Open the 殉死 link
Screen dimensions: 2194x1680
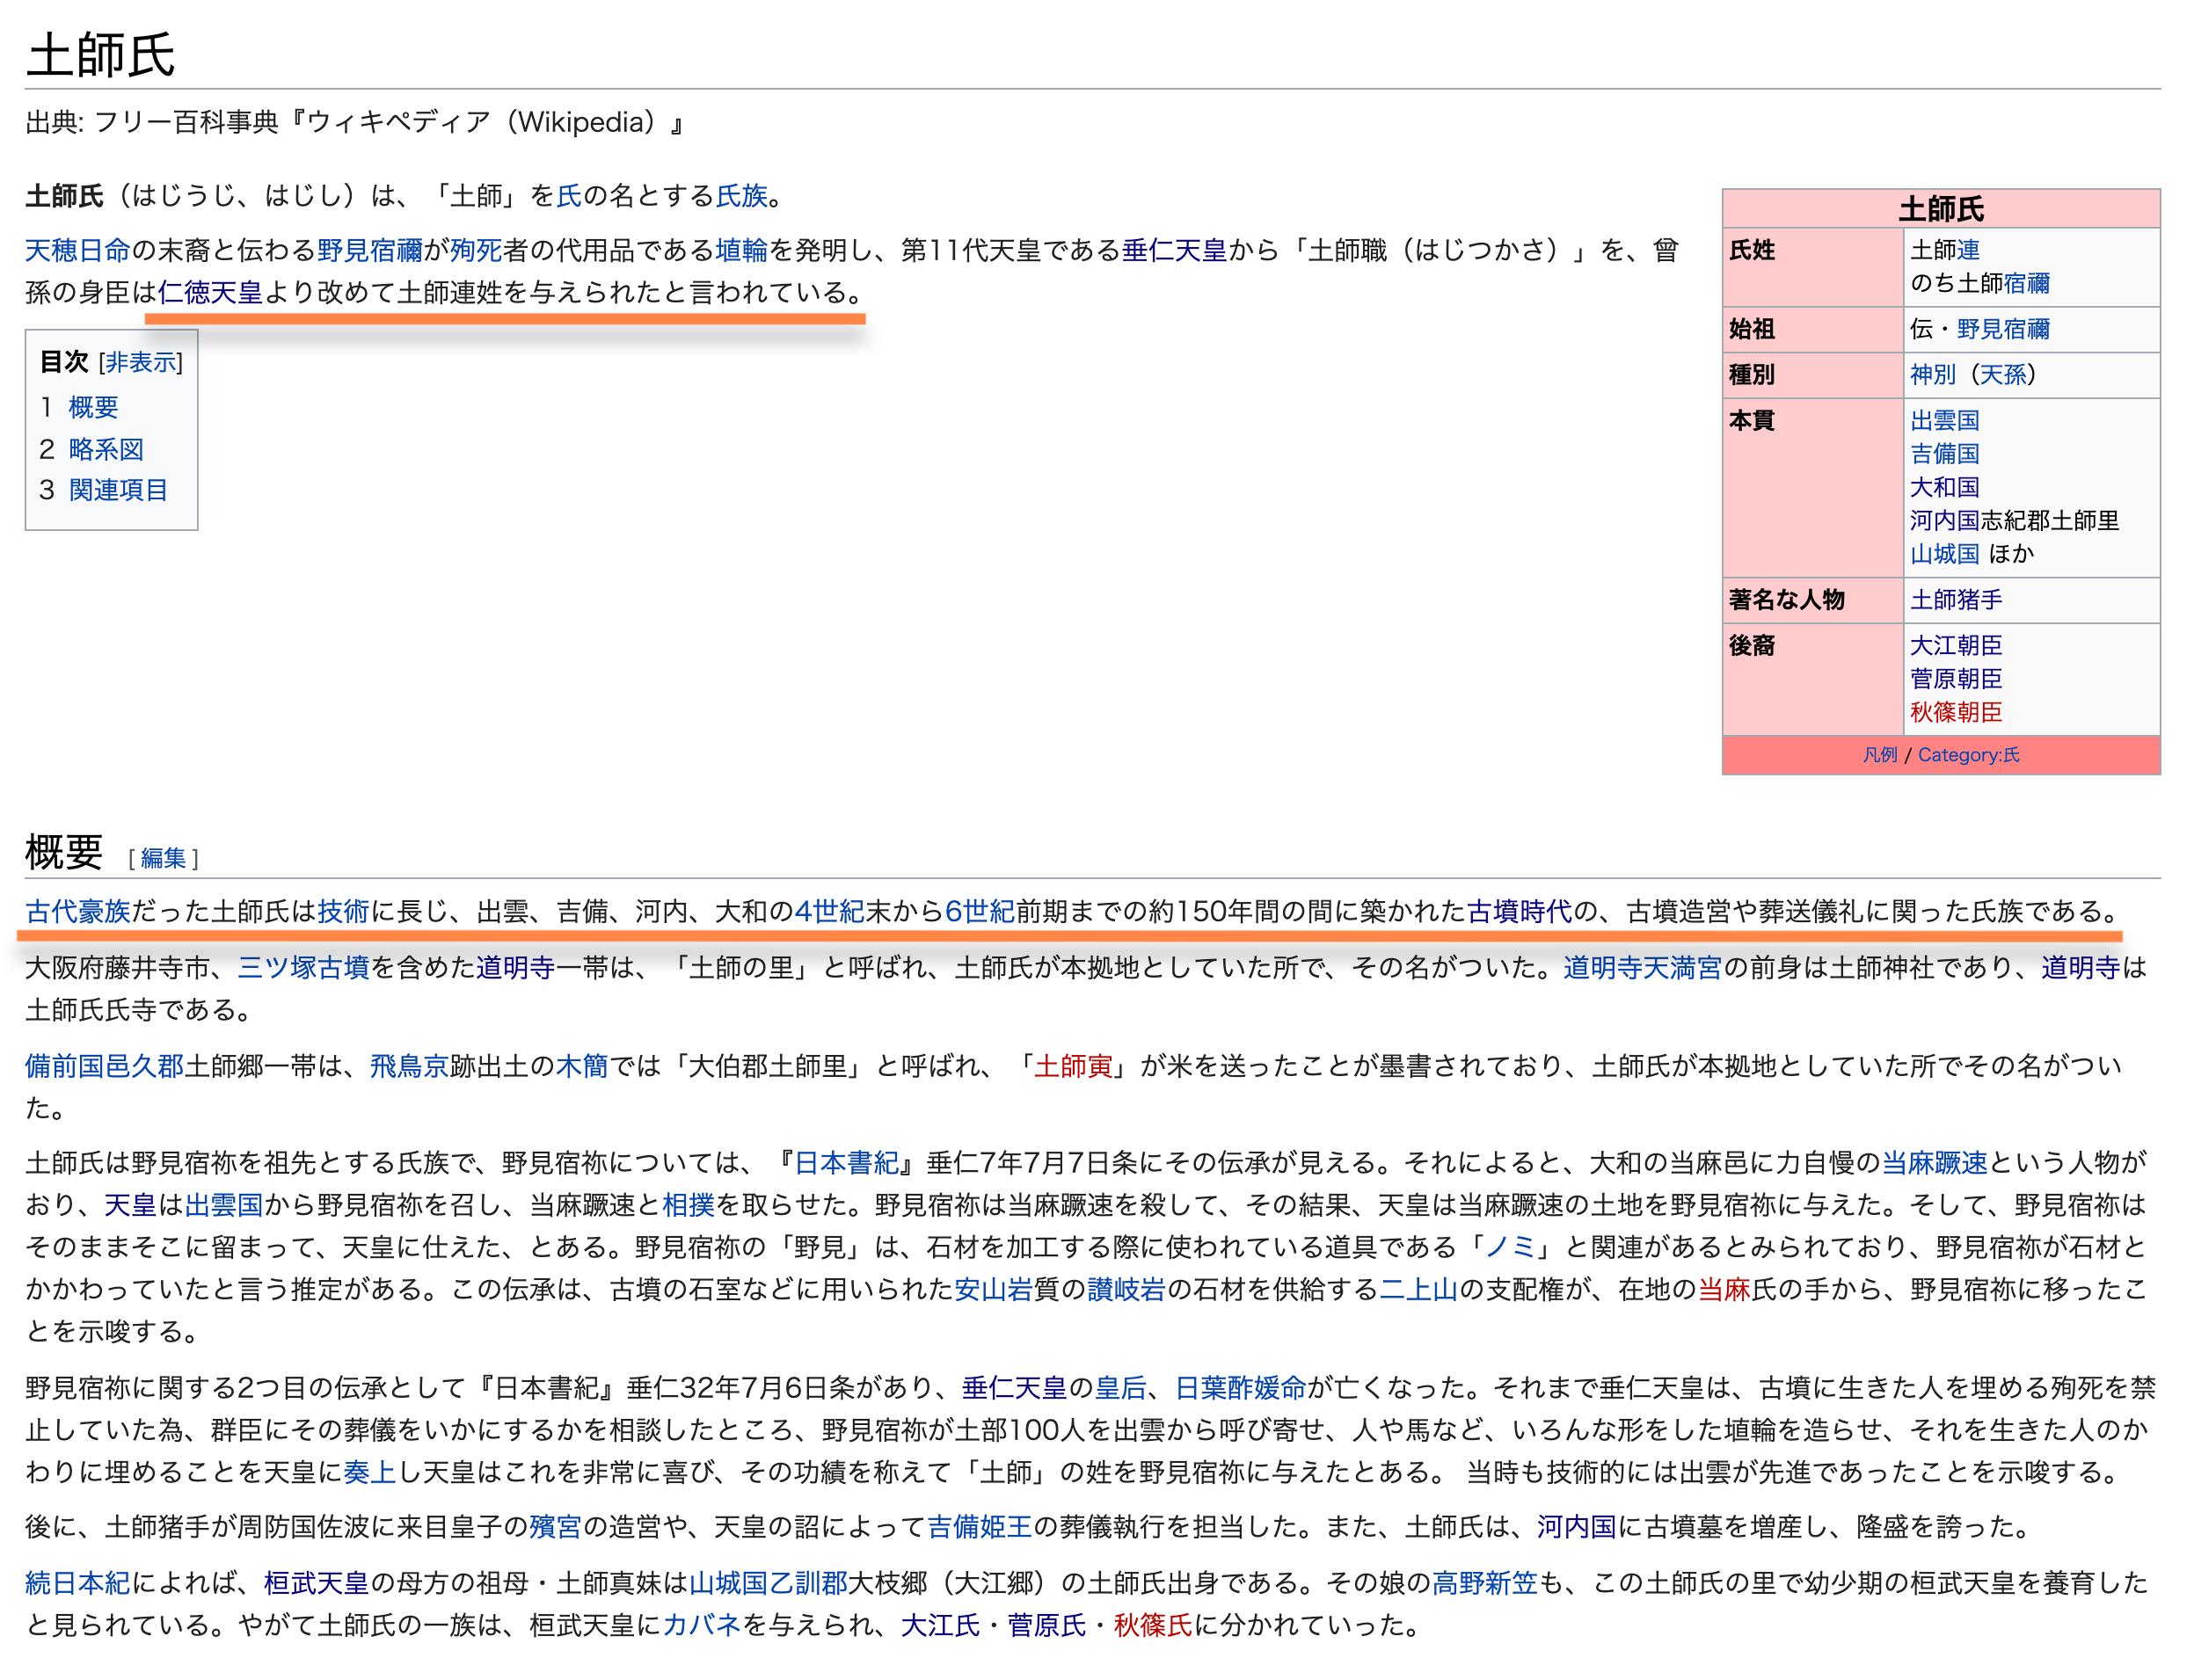click(476, 250)
